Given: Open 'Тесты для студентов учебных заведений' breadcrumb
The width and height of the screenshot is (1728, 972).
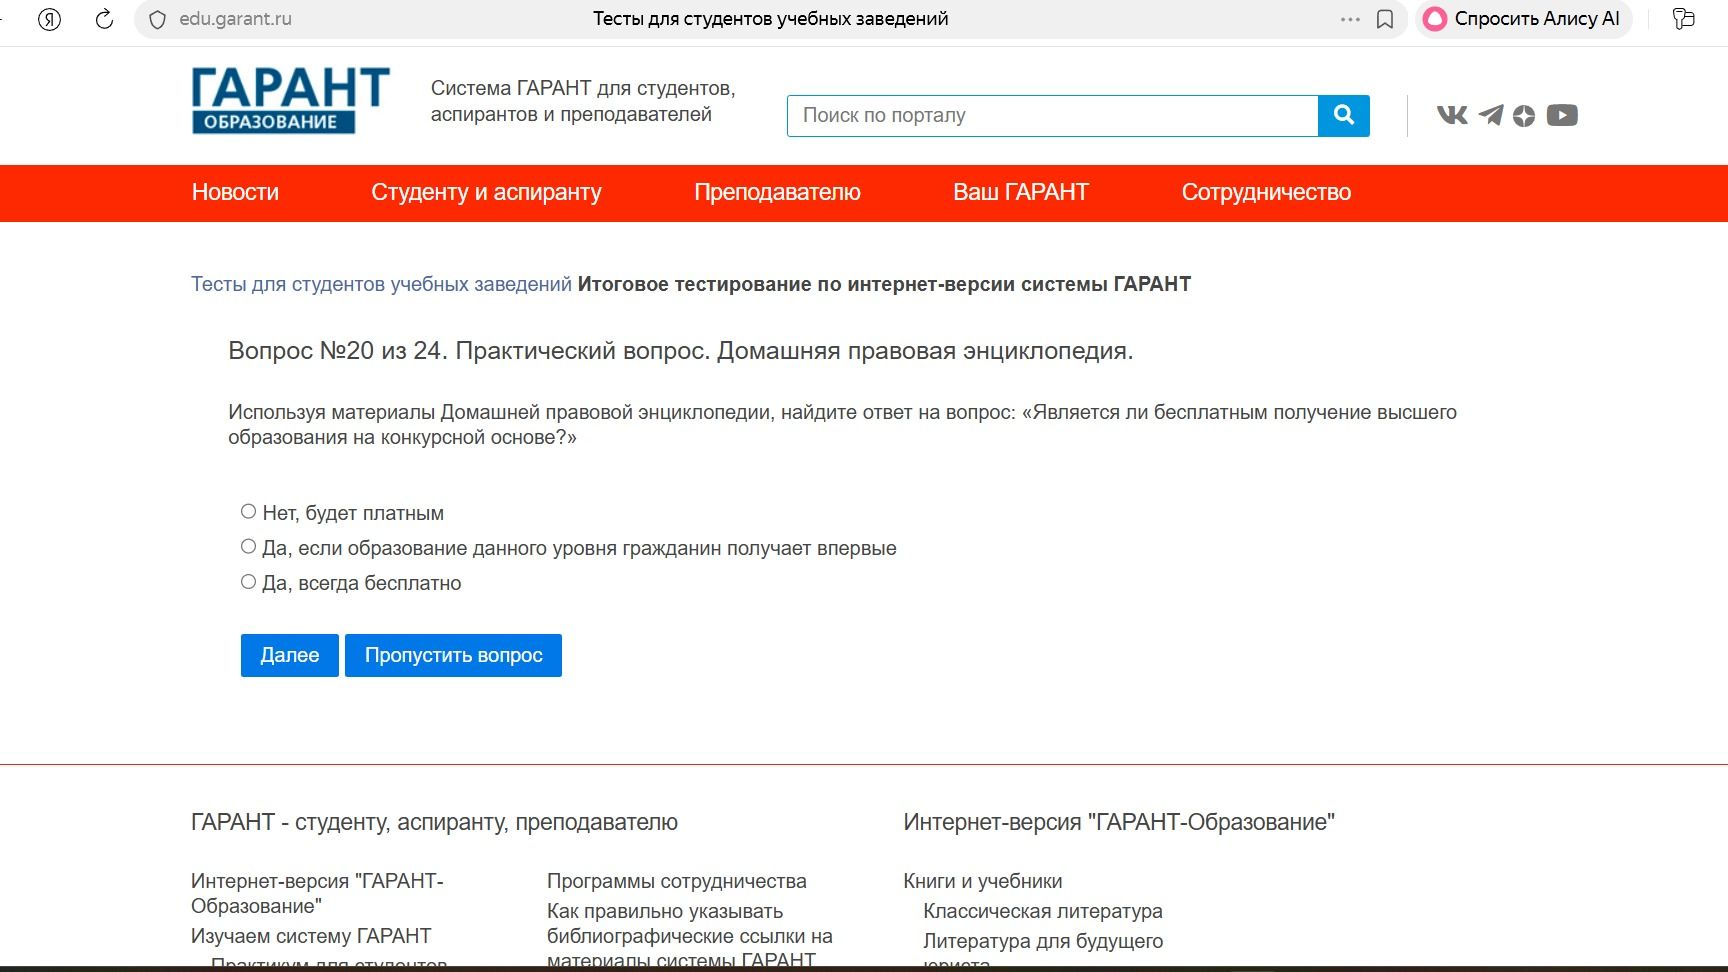Looking at the screenshot, I should coord(381,284).
